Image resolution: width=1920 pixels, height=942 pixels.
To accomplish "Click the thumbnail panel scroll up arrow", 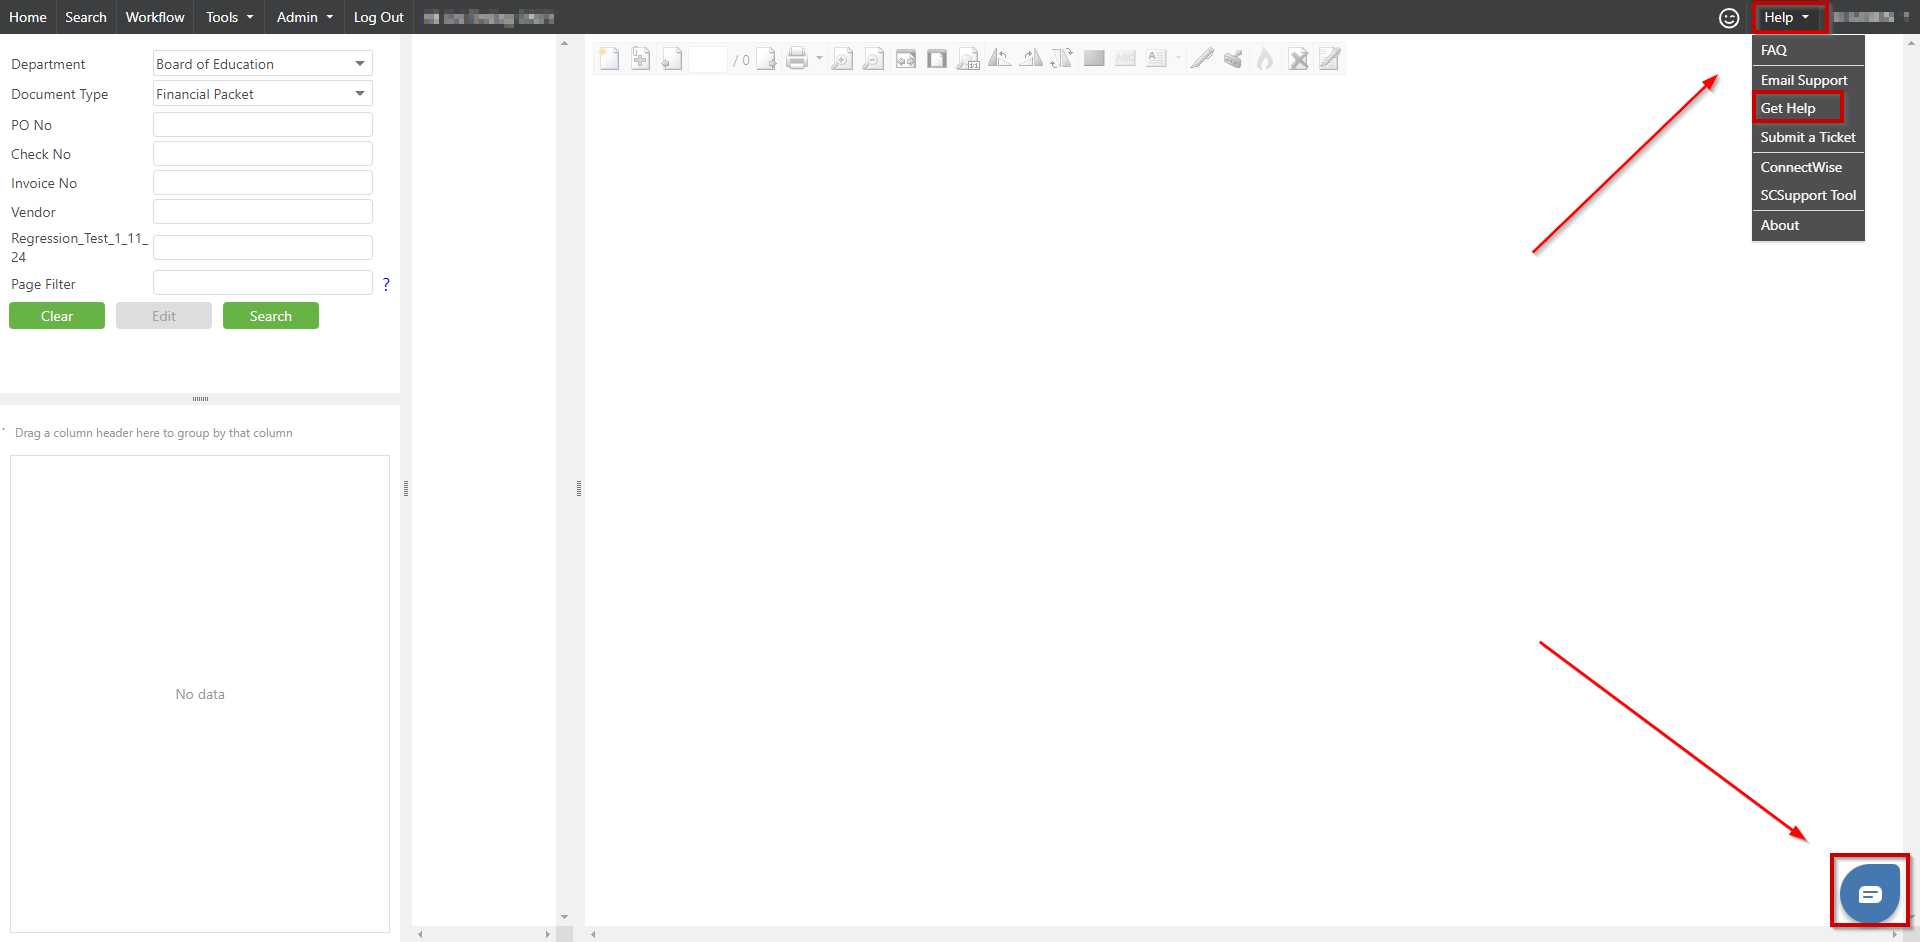I will tap(564, 44).
